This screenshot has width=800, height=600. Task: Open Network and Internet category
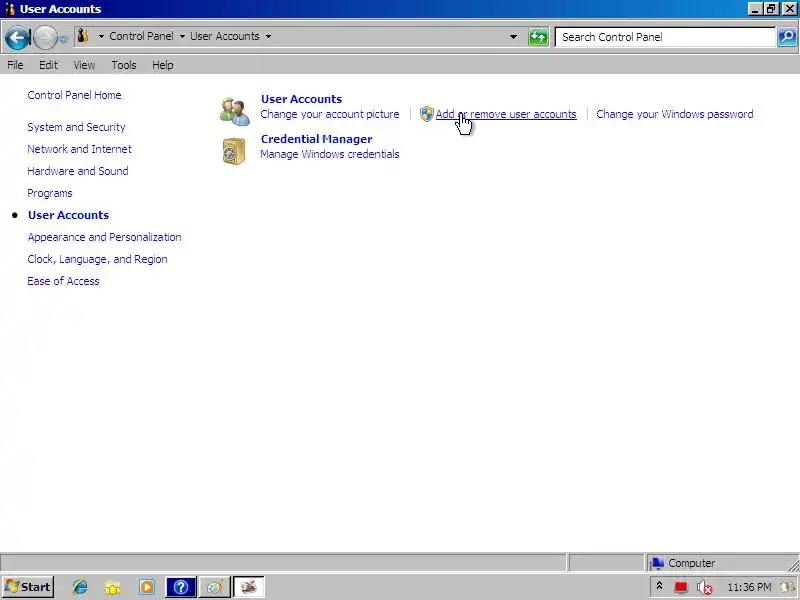pos(80,149)
